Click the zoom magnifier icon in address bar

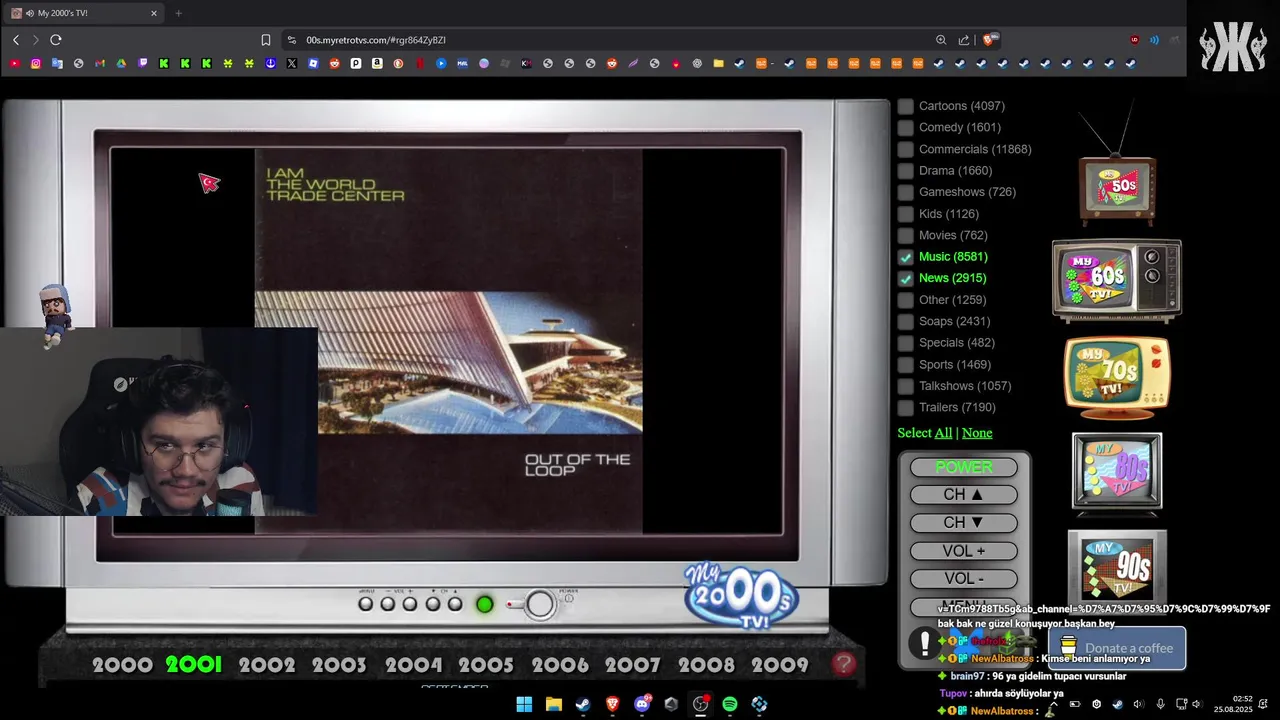coord(941,40)
